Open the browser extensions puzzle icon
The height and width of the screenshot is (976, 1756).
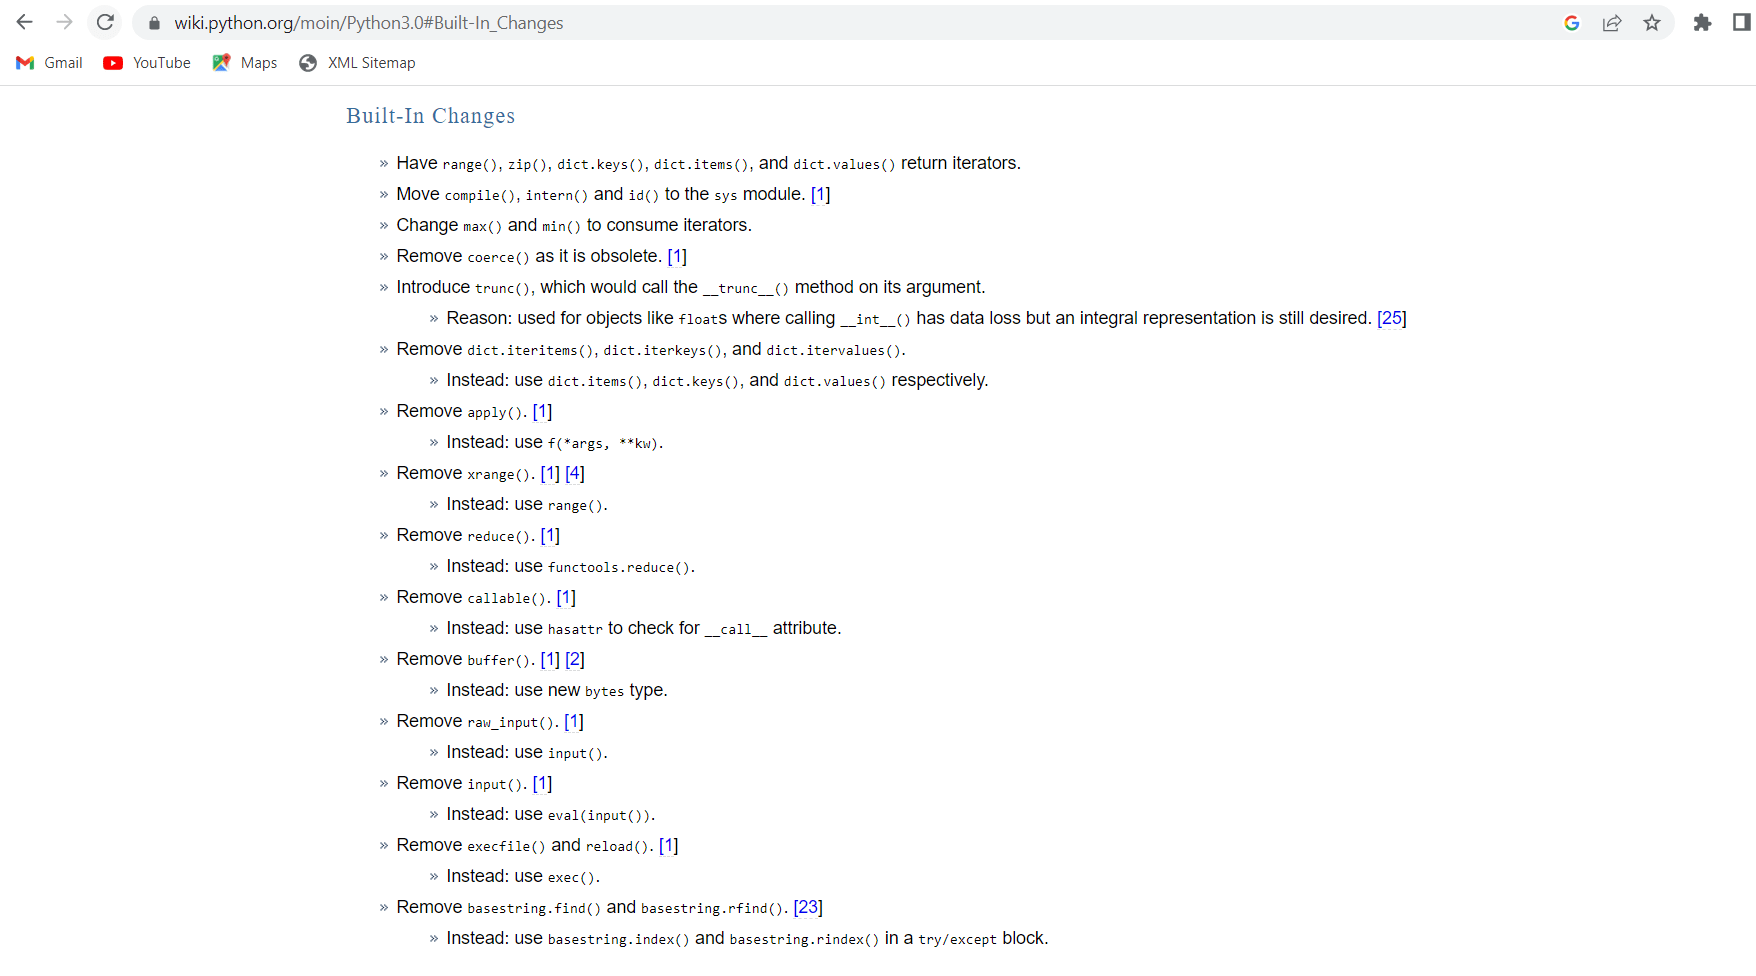pyautogui.click(x=1702, y=22)
